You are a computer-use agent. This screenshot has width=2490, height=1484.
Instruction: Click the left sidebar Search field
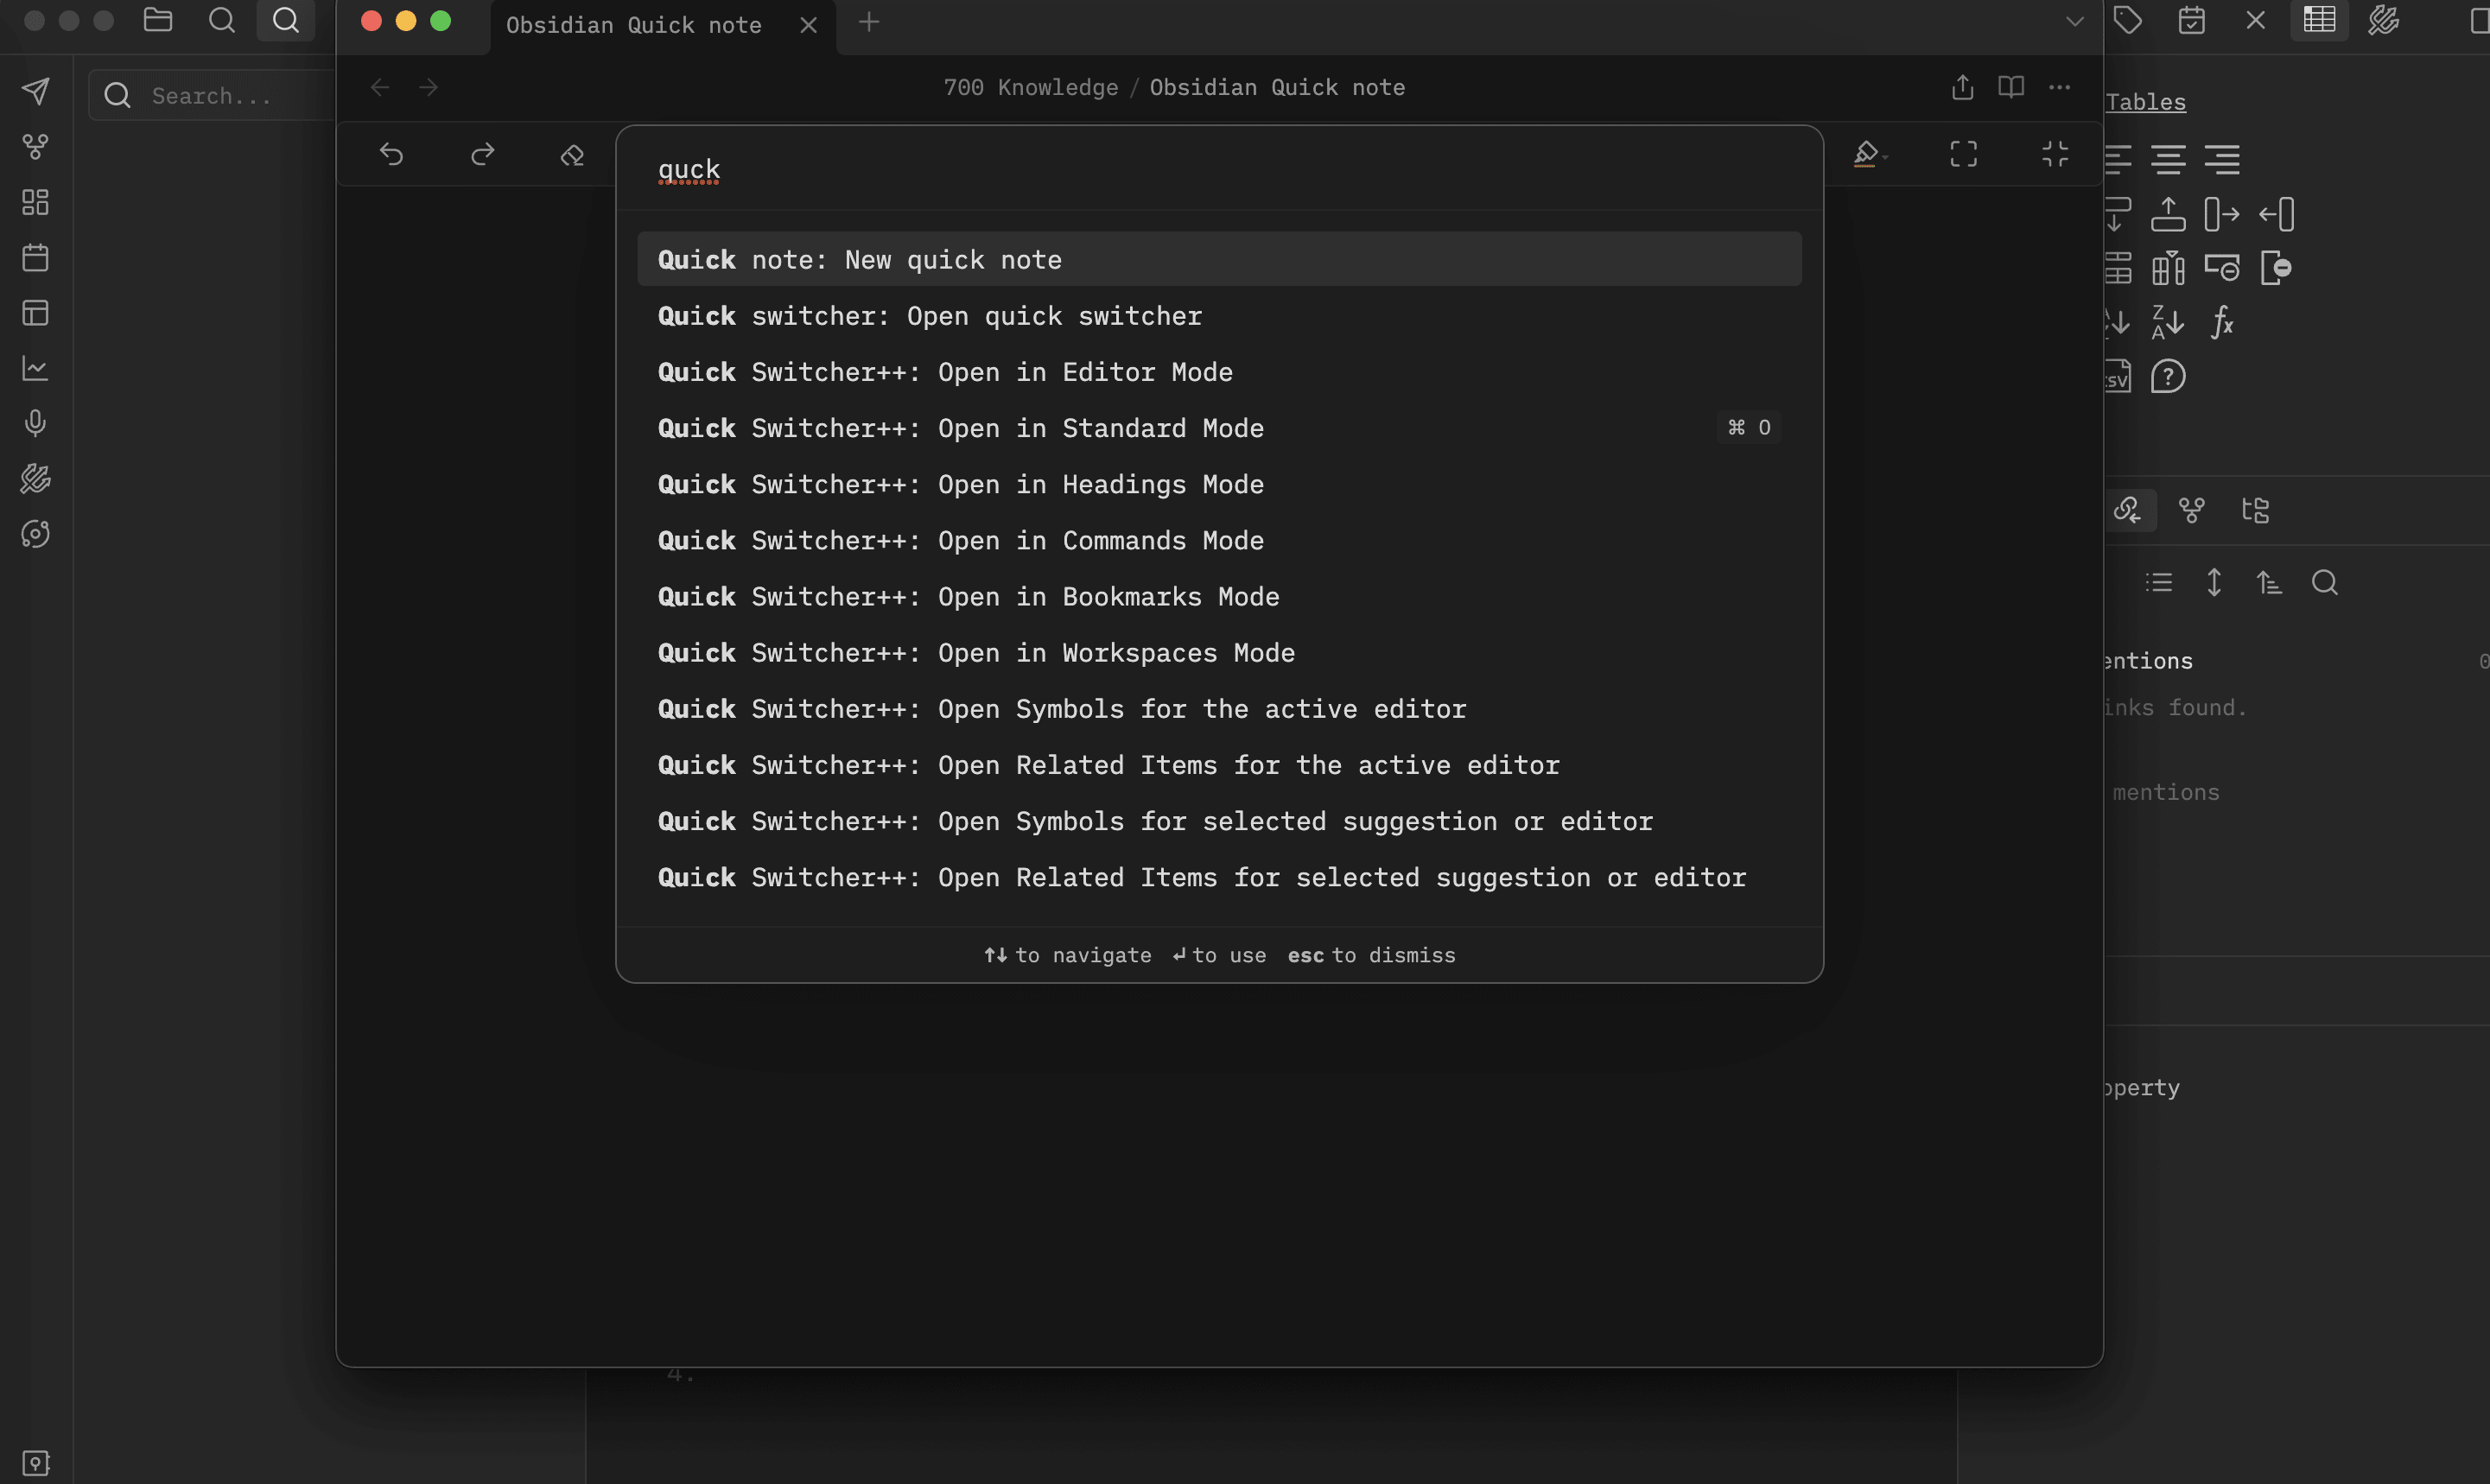point(212,95)
